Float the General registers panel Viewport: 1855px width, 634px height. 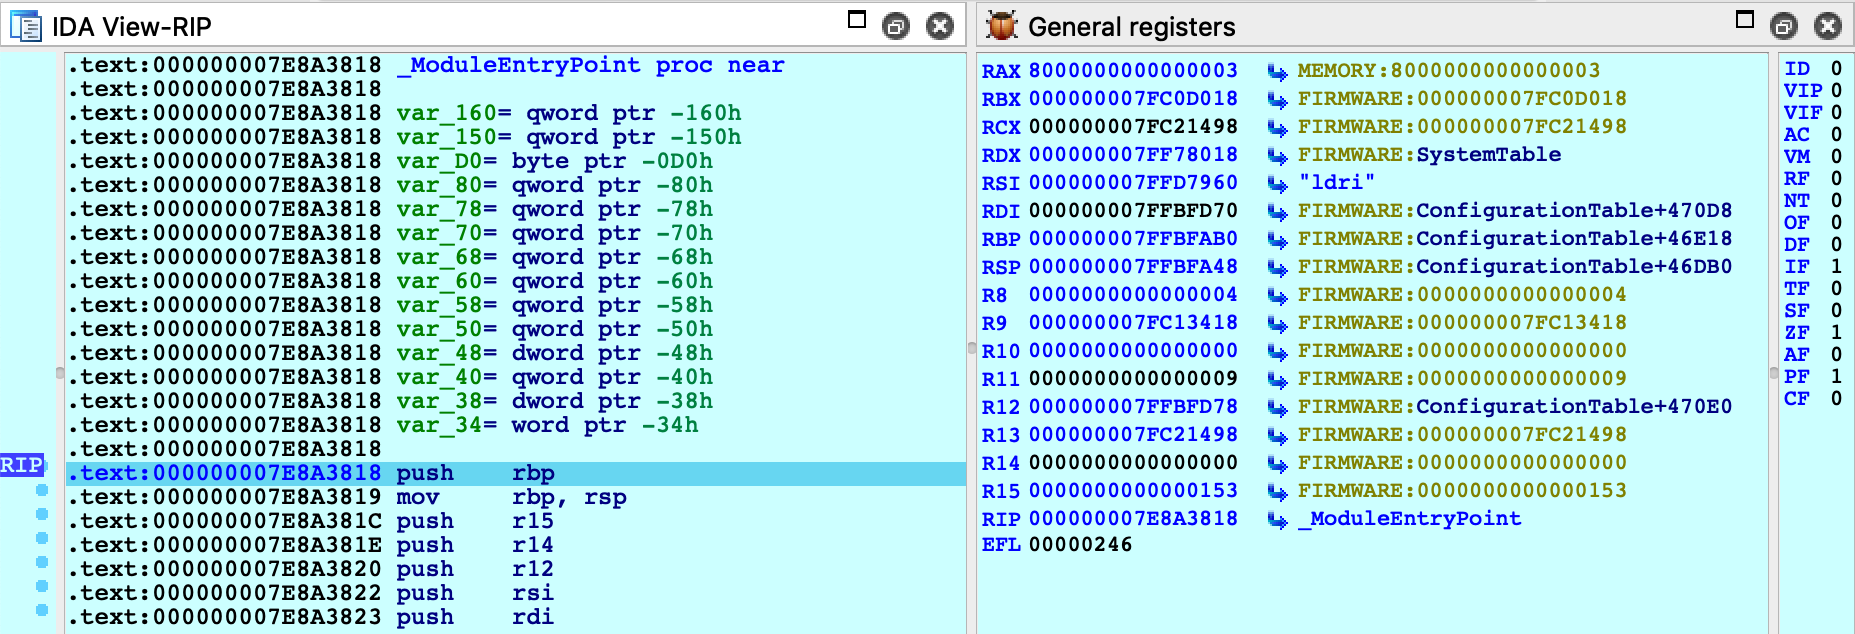coord(1783,26)
